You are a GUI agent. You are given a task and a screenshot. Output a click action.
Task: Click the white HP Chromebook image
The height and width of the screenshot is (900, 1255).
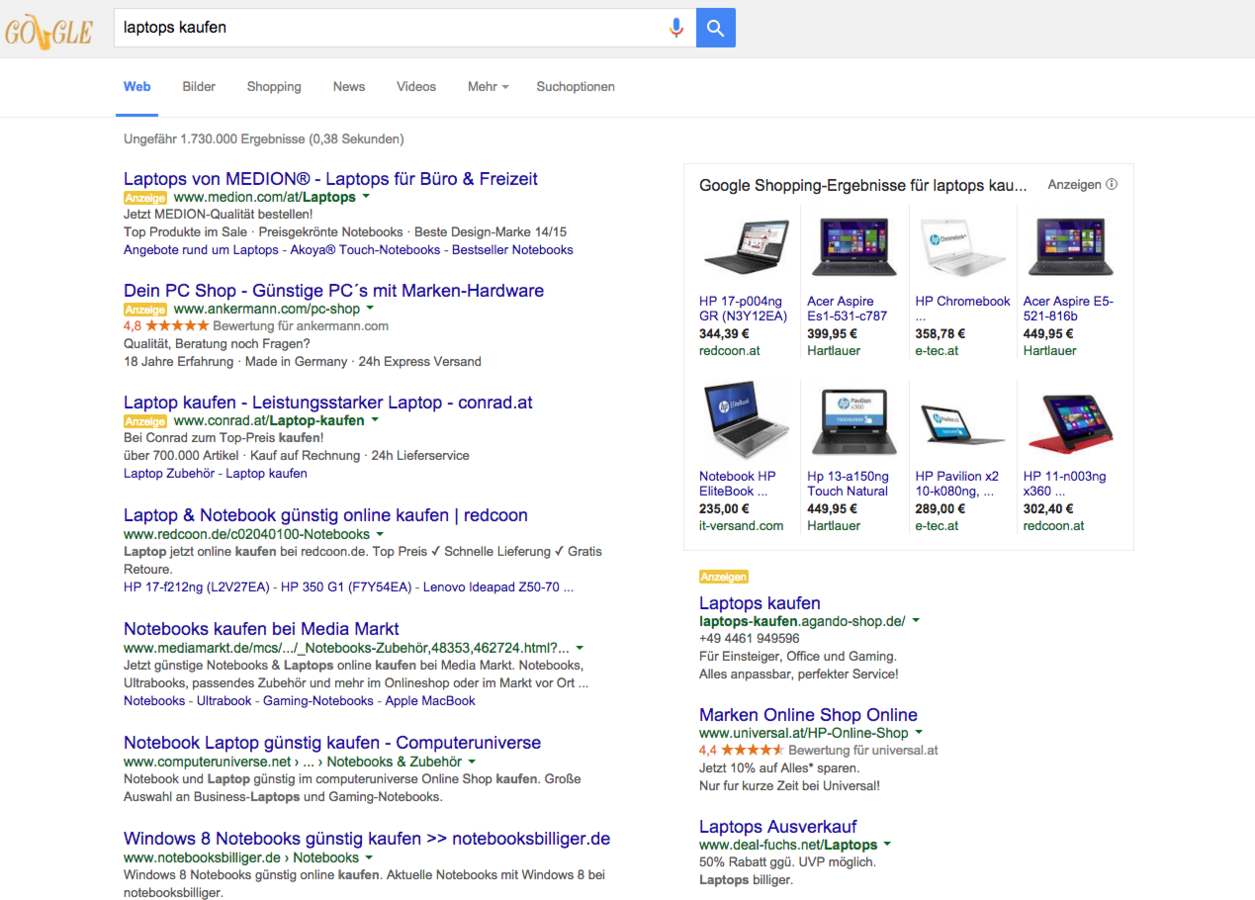pyautogui.click(x=962, y=247)
